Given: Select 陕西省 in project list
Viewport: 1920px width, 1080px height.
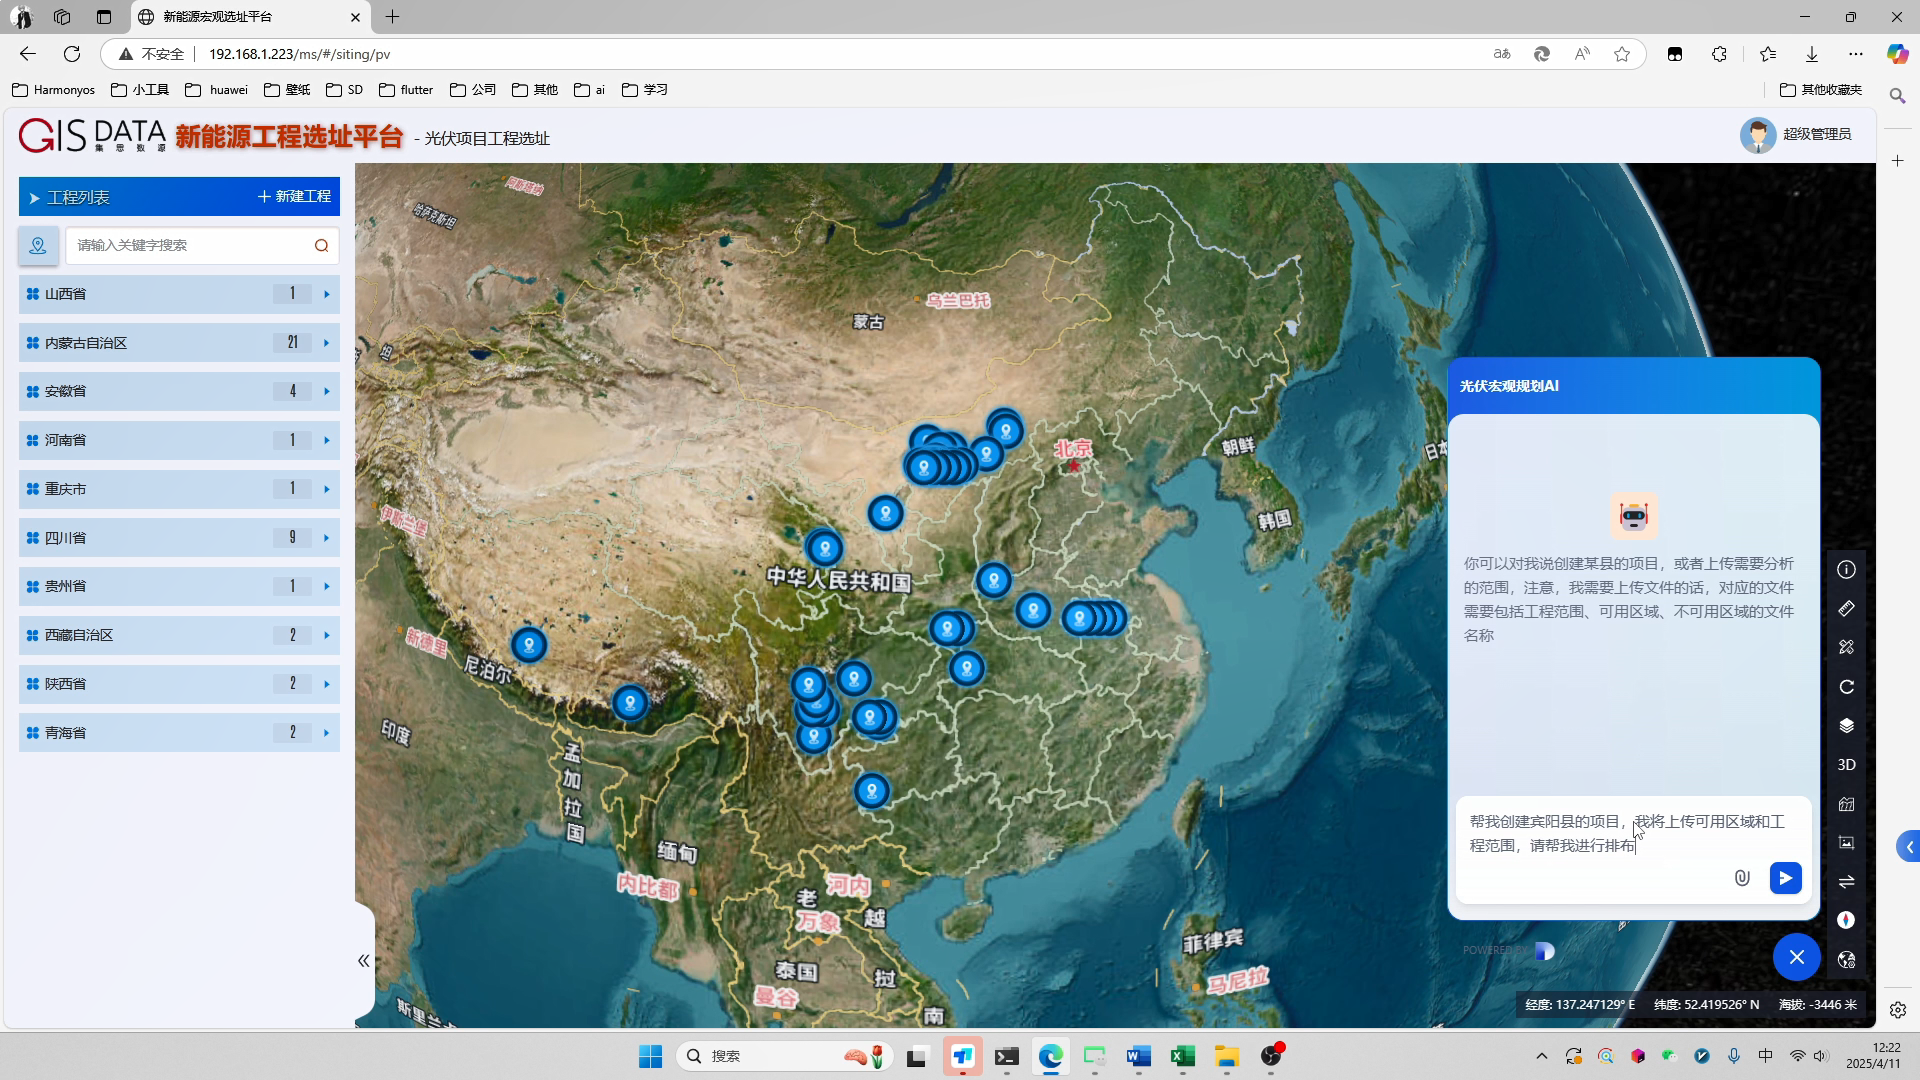Looking at the screenshot, I should [x=179, y=684].
